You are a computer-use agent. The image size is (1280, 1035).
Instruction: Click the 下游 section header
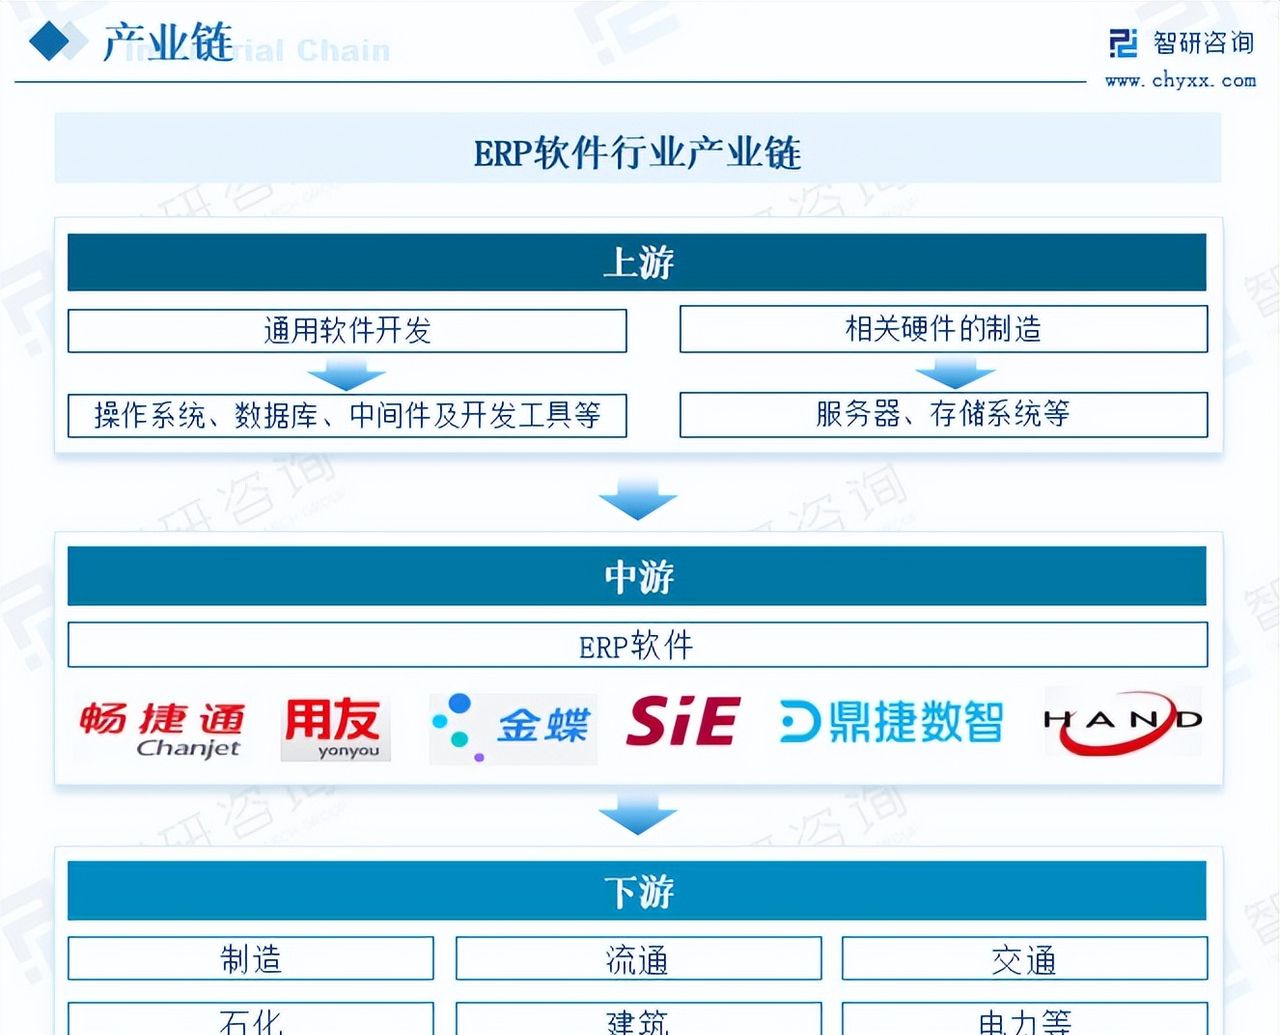coord(636,889)
